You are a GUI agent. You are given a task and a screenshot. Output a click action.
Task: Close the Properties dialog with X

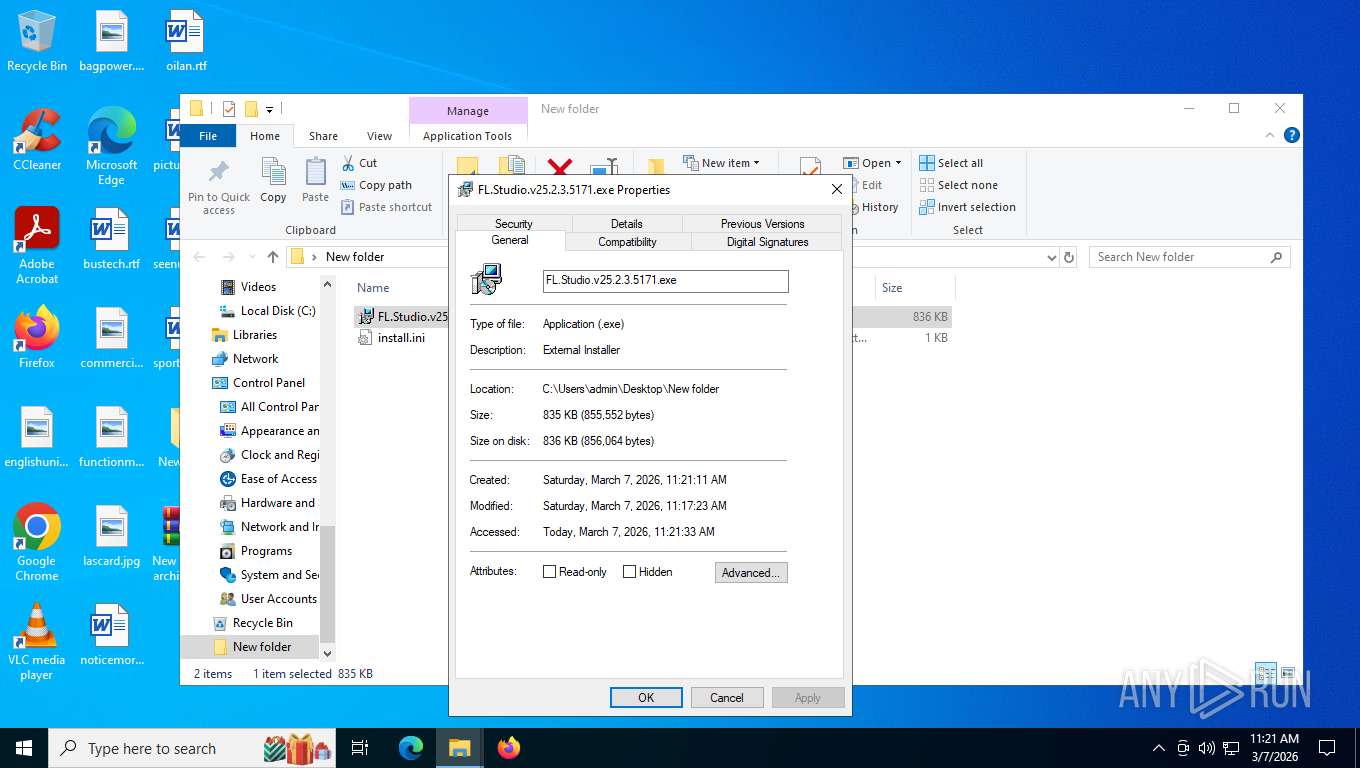(x=837, y=189)
